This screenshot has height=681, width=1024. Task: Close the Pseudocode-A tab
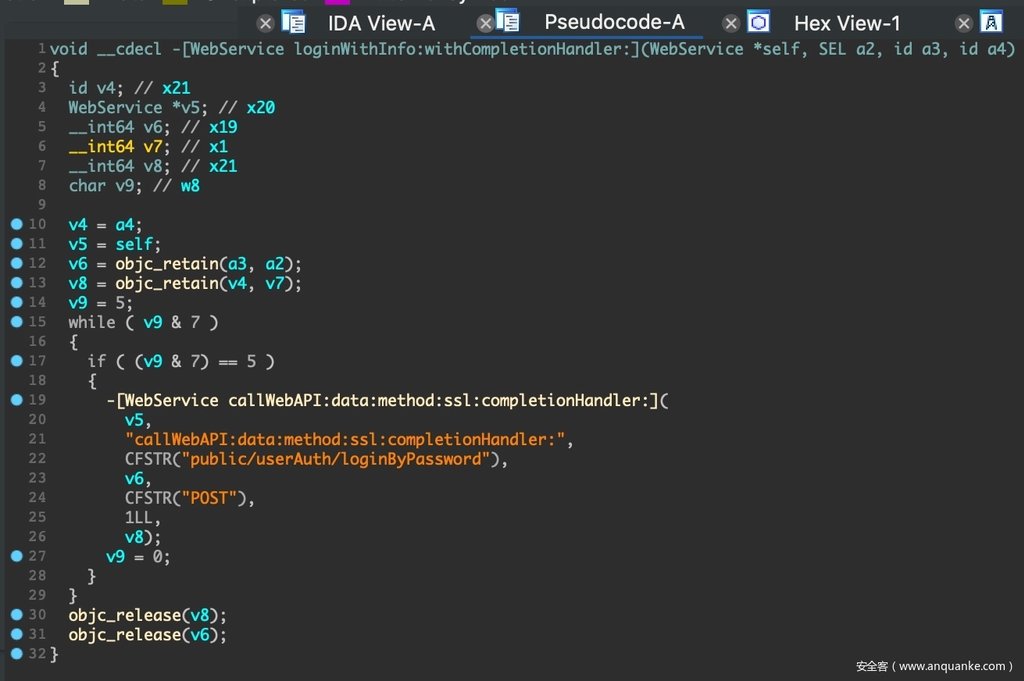[x=485, y=23]
